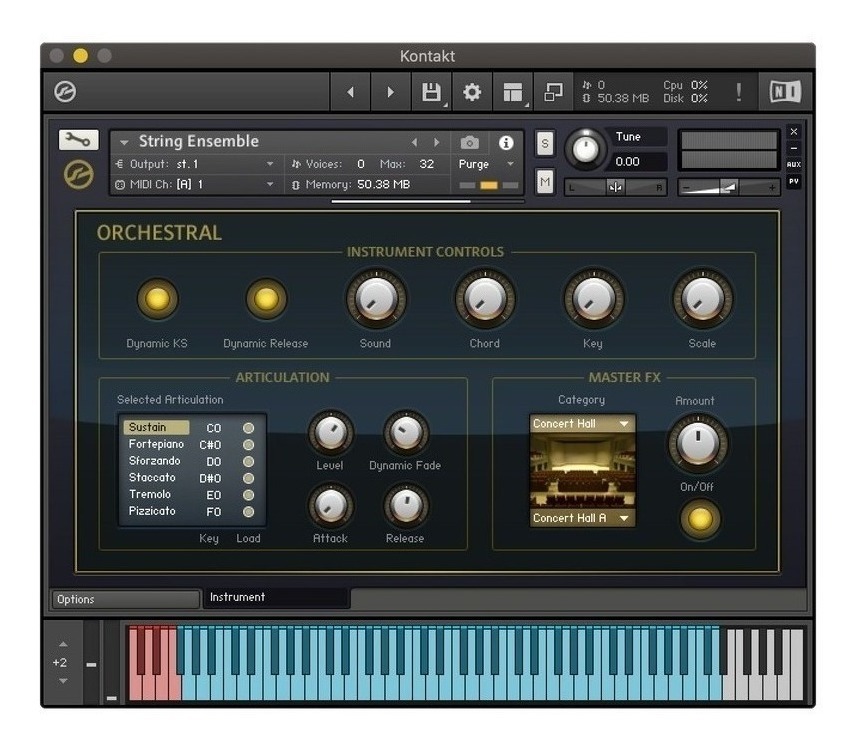
Task: Click the instrument info icon
Action: click(506, 143)
